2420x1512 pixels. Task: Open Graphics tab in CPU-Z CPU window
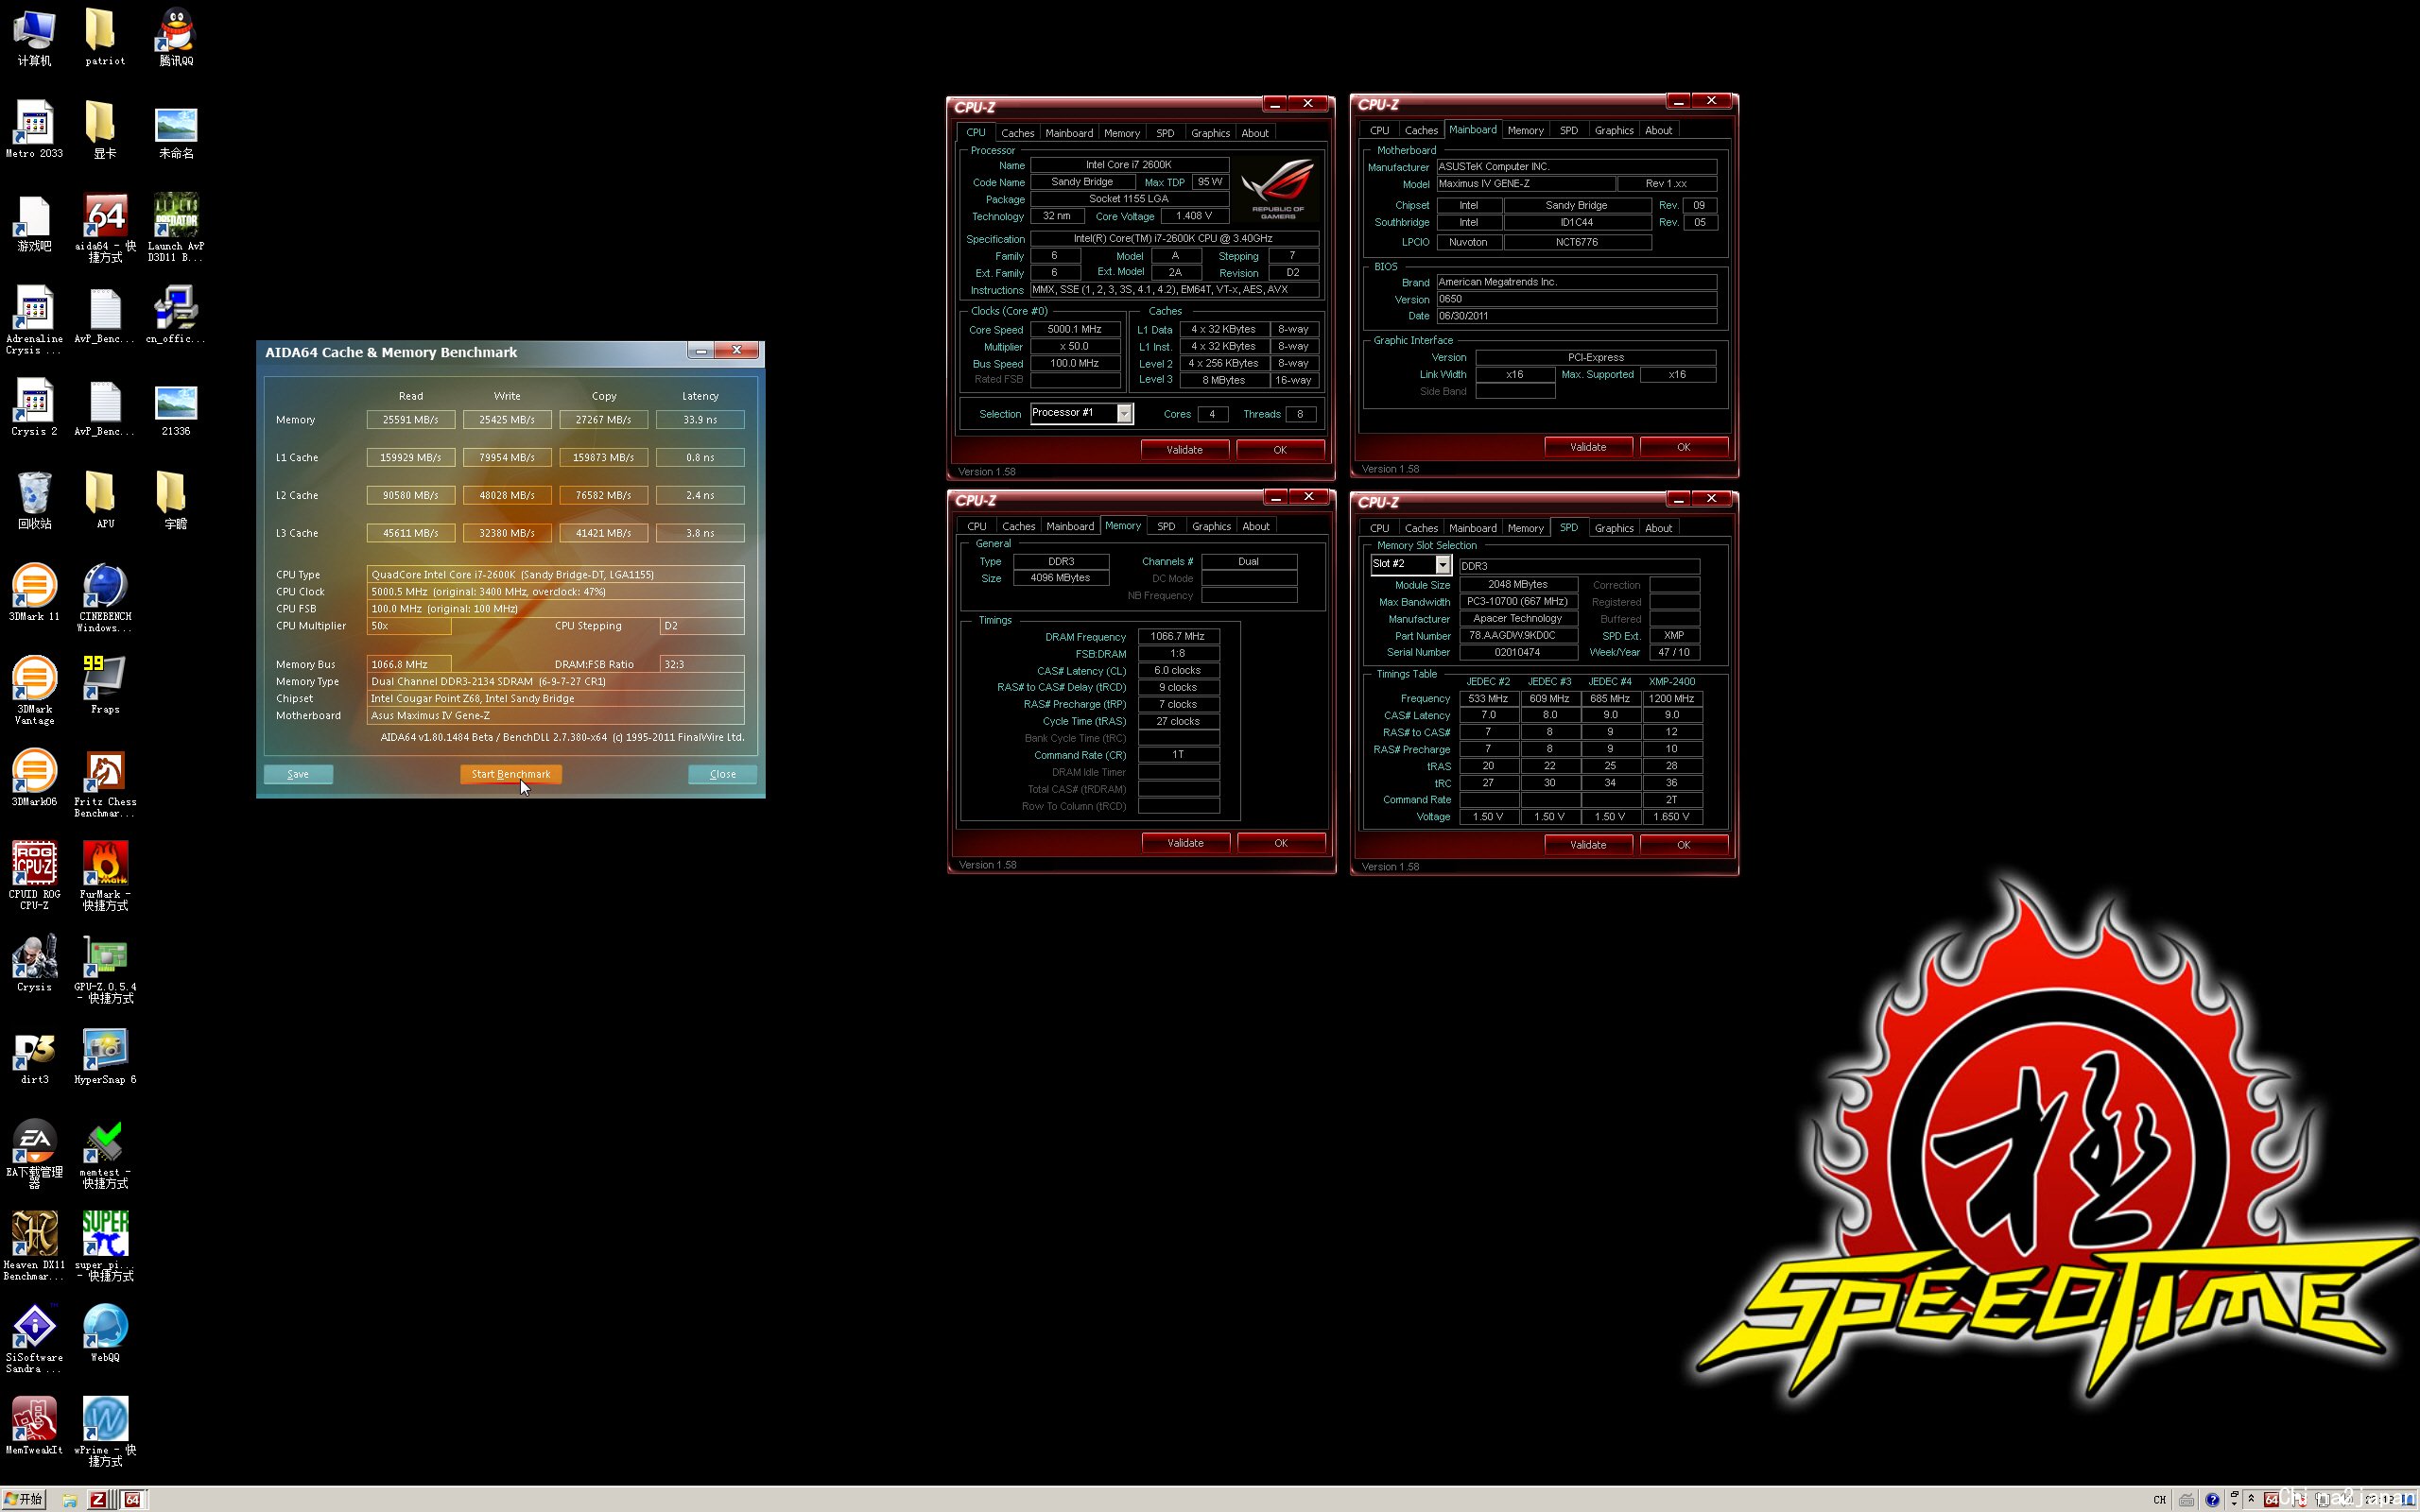[x=1210, y=133]
